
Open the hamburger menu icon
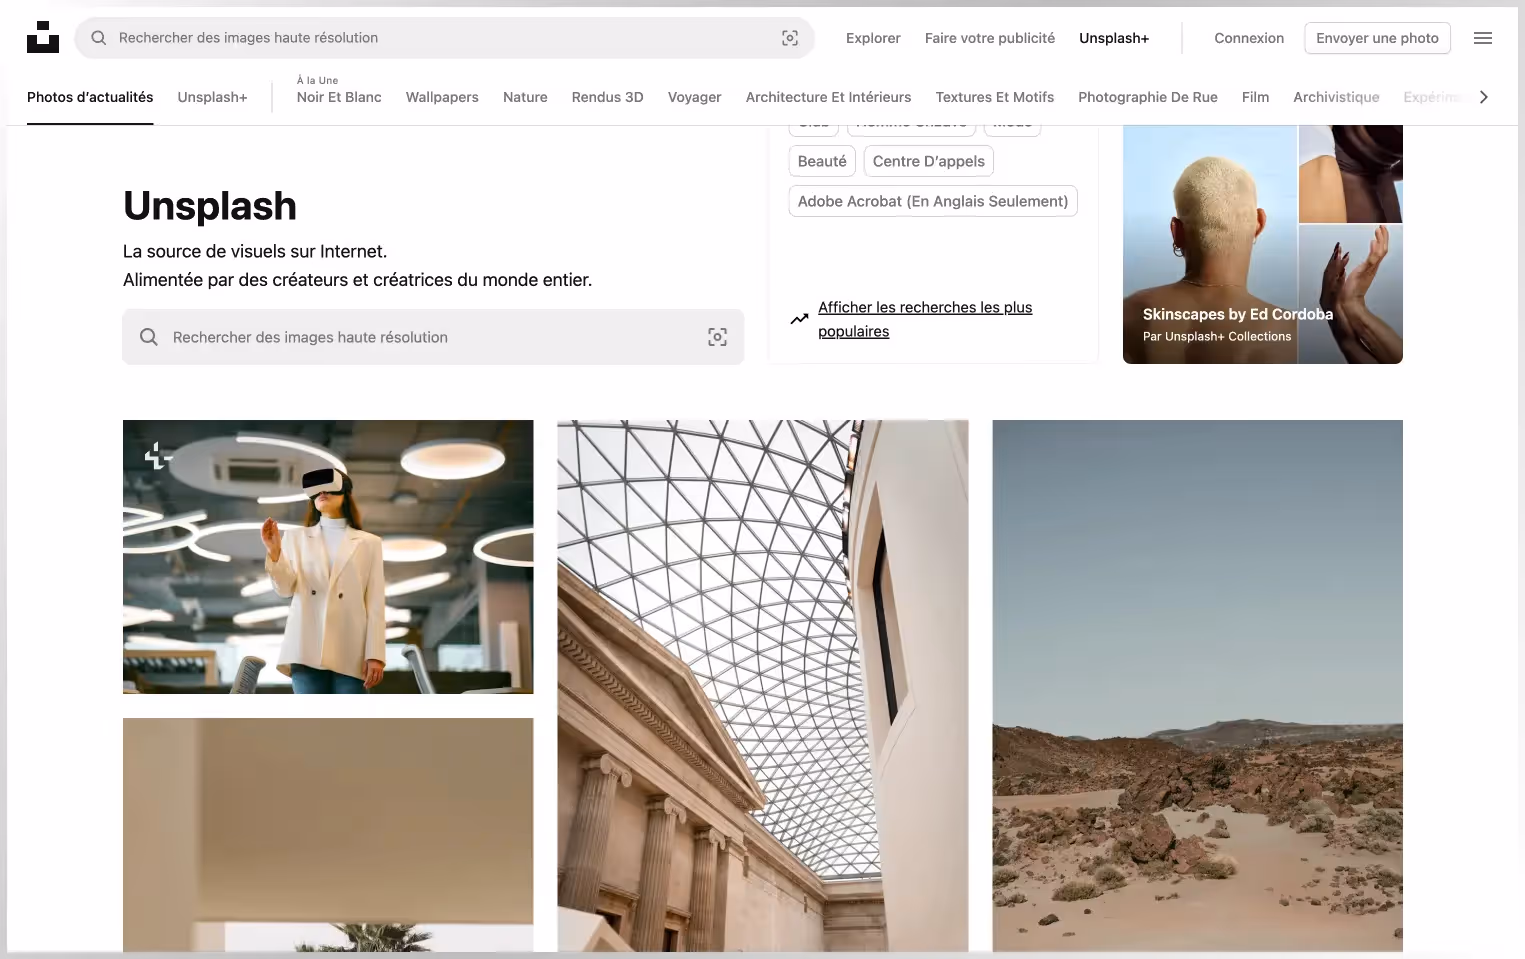pos(1483,38)
